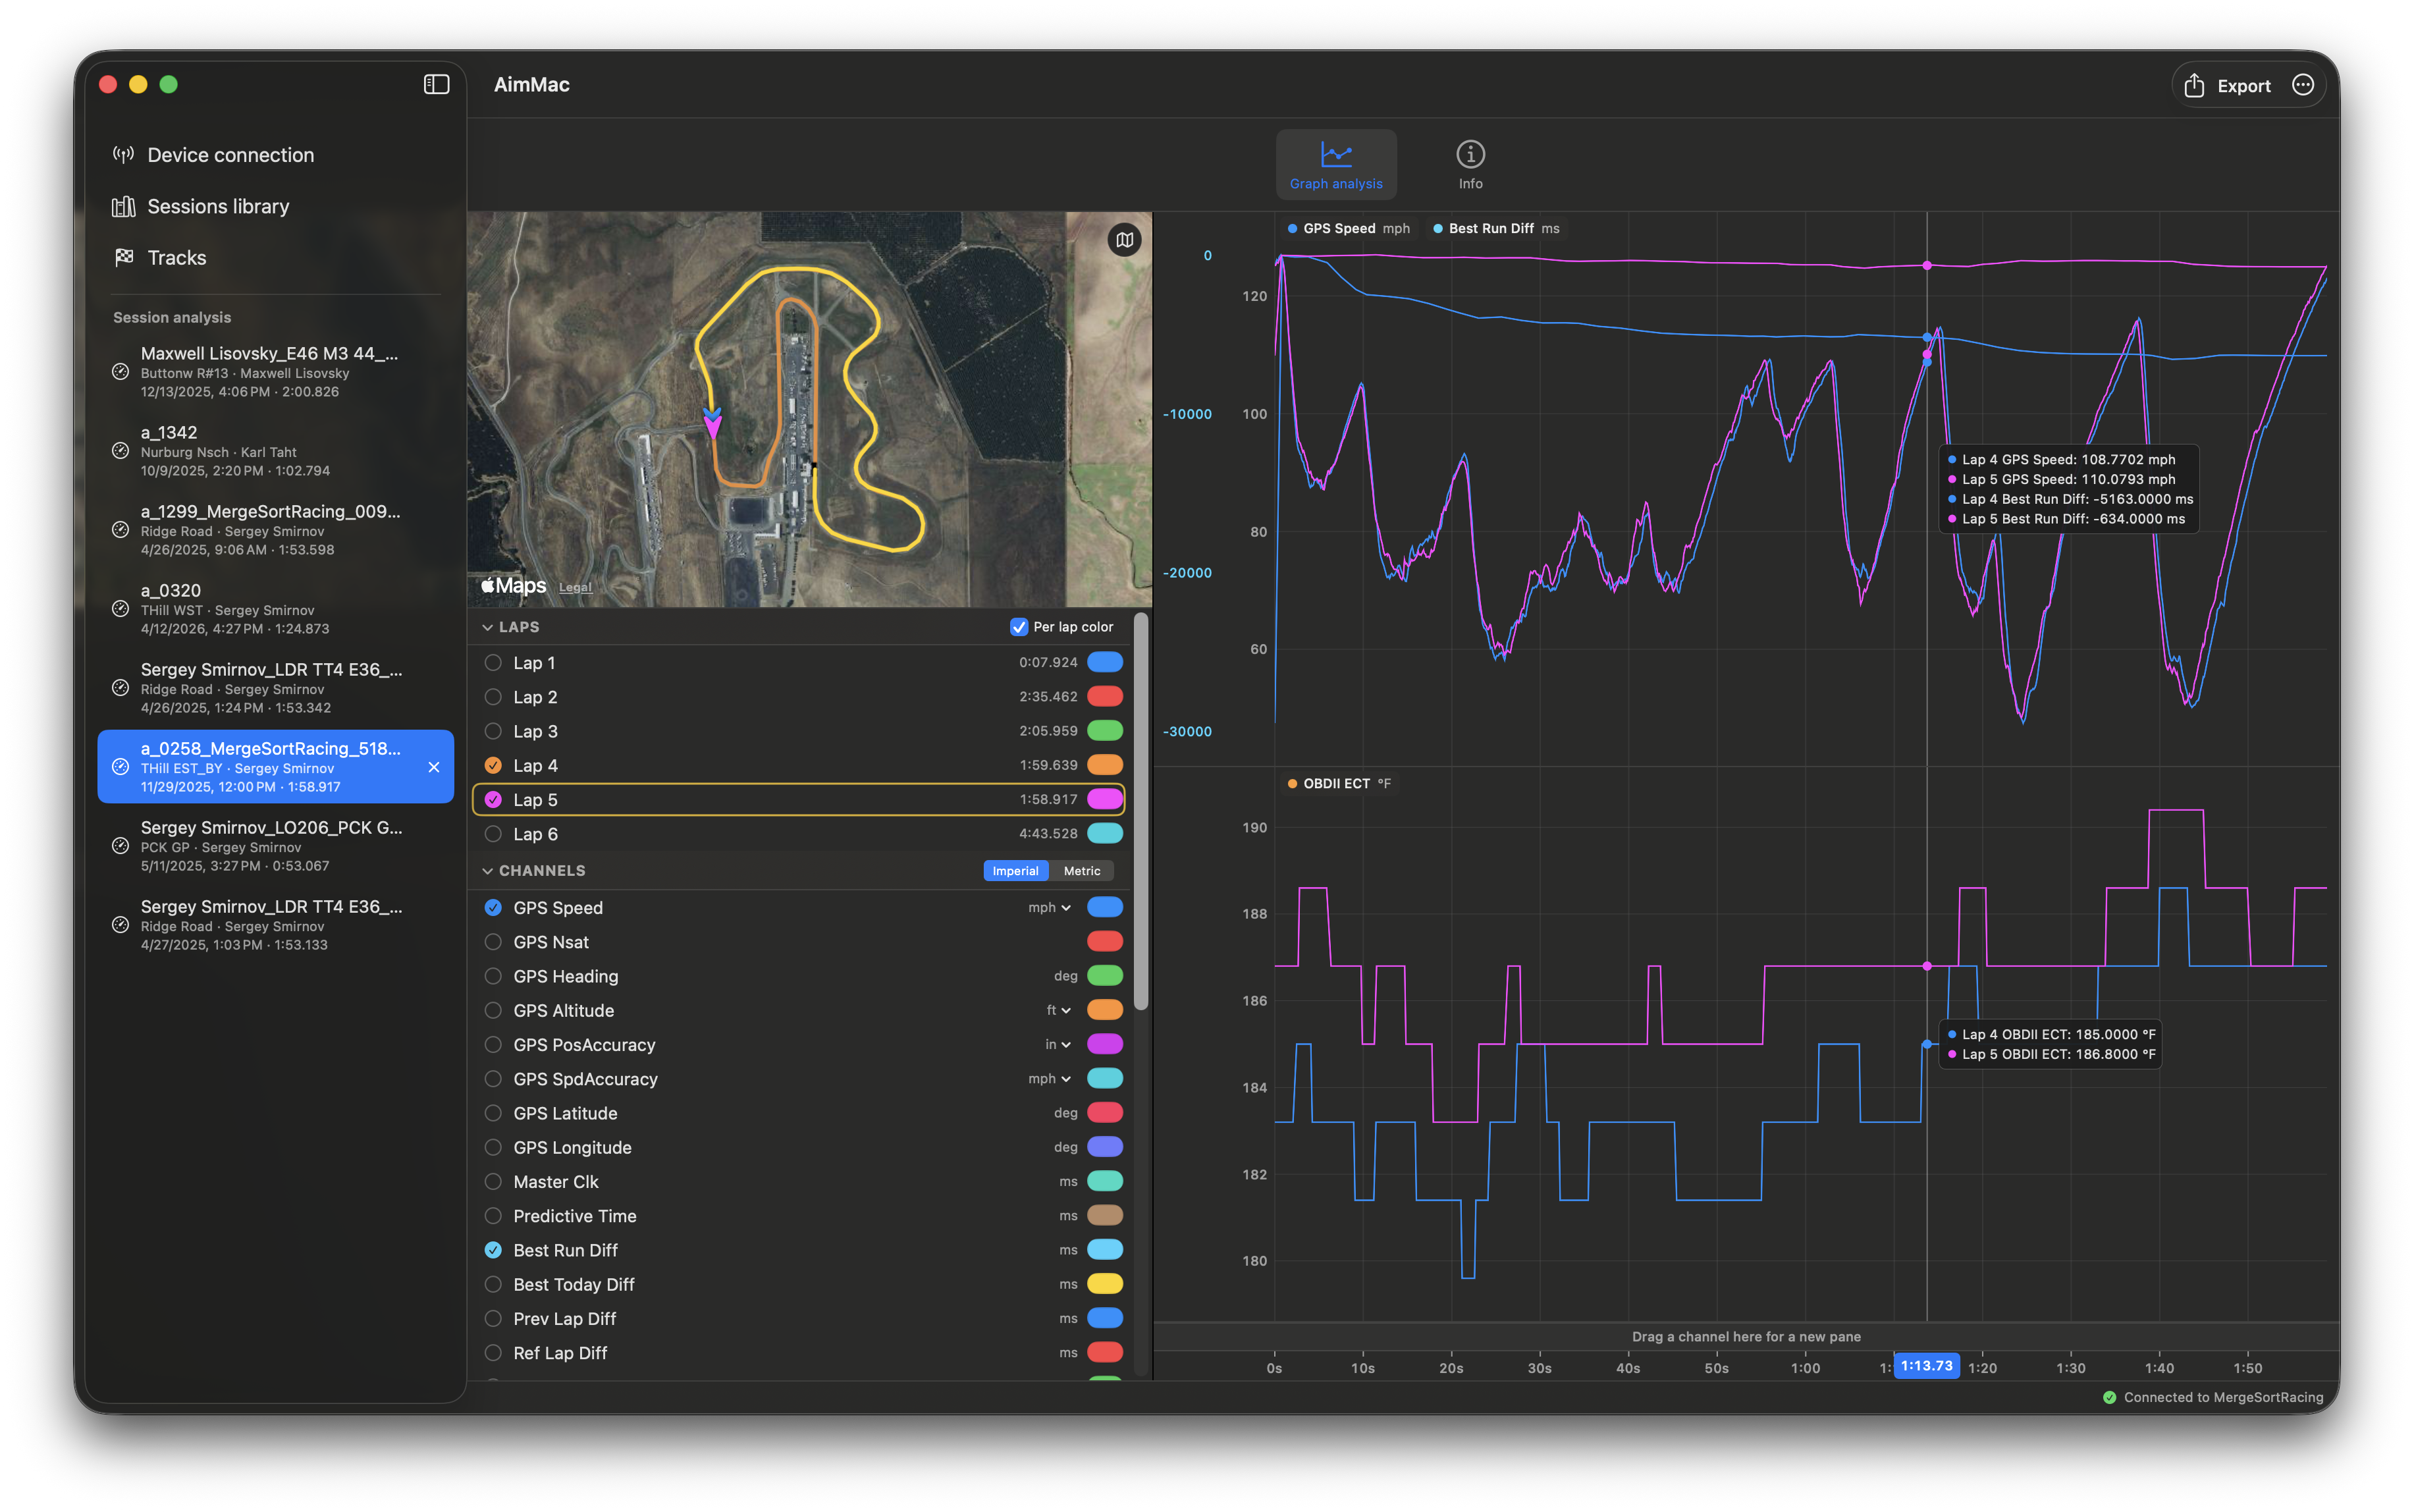This screenshot has width=2414, height=1512.
Task: Open Tracks in sidebar
Action: tap(275, 257)
